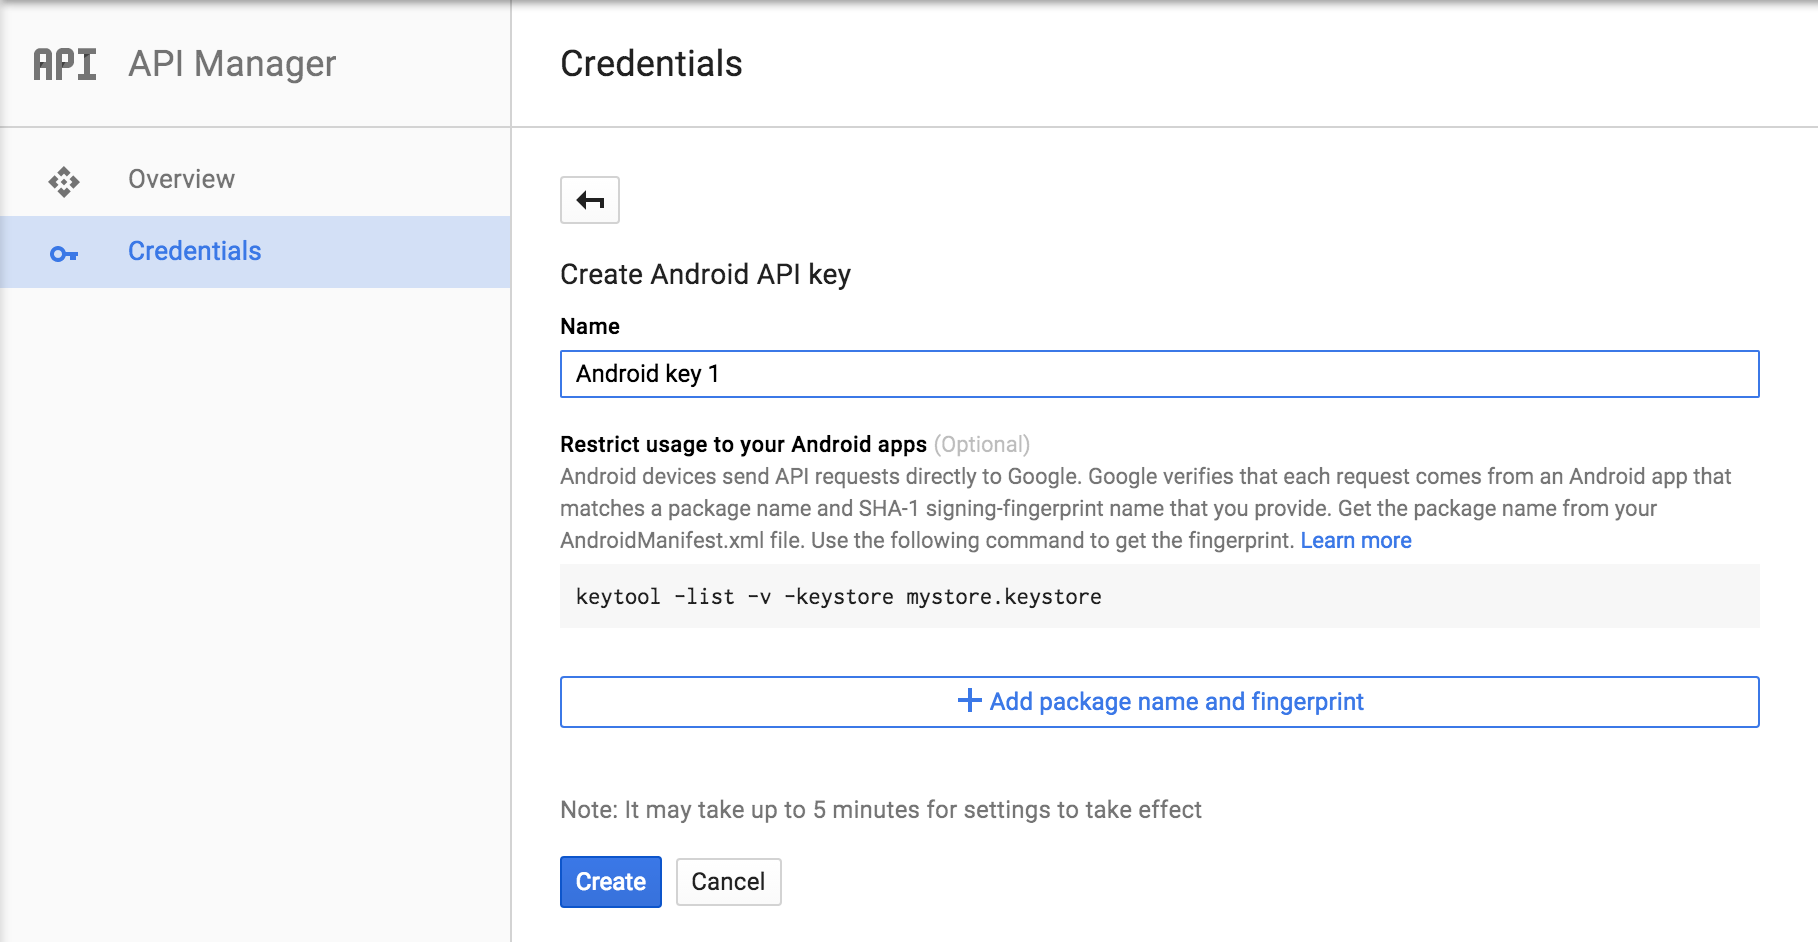The height and width of the screenshot is (942, 1818).
Task: Focus the Name field containing Android key 1
Action: 1159,374
